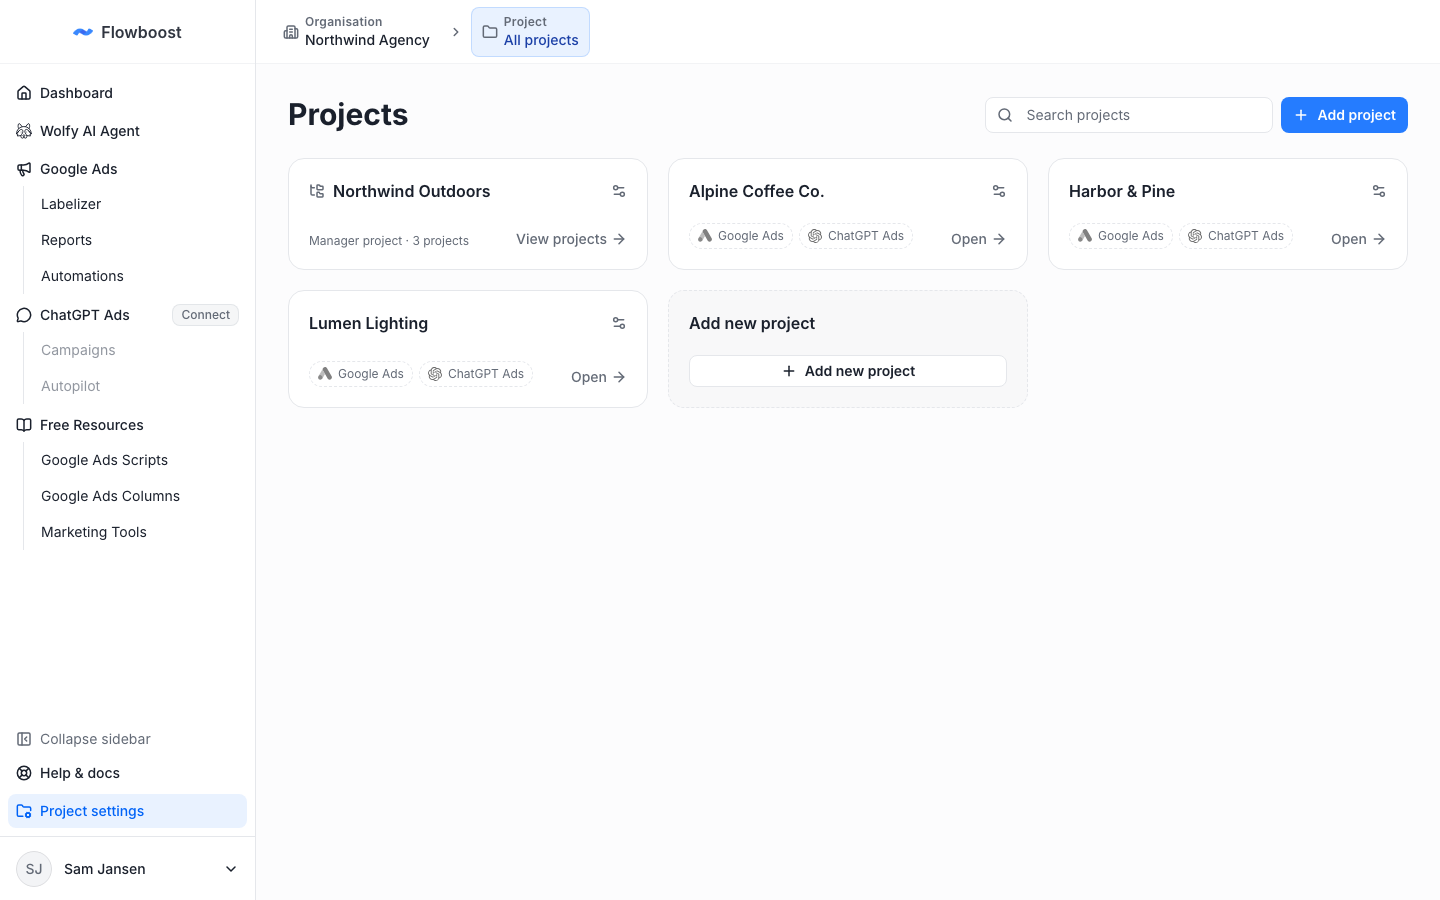Click the SJ user avatar
1440x900 pixels.
34,869
